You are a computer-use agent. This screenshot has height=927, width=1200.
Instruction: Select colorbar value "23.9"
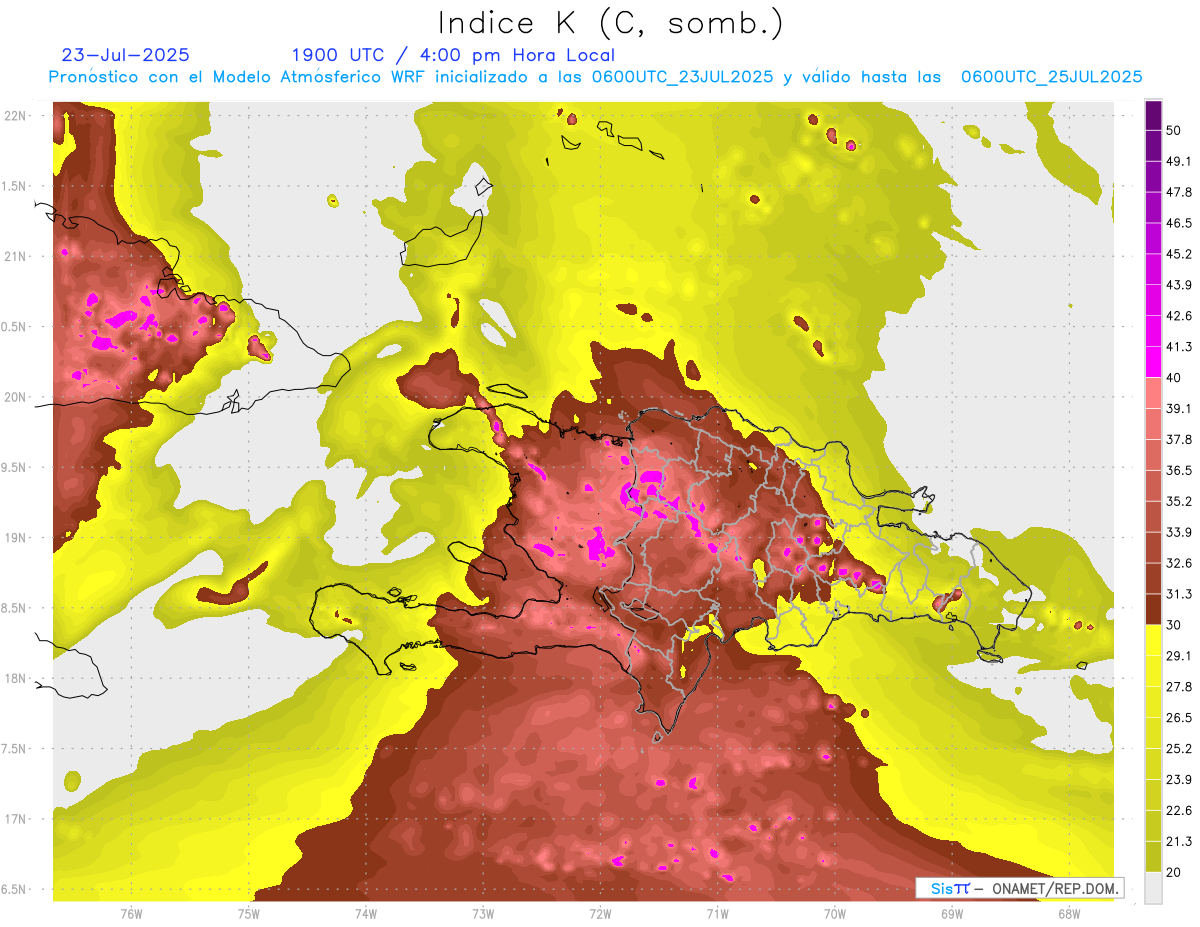1180,780
